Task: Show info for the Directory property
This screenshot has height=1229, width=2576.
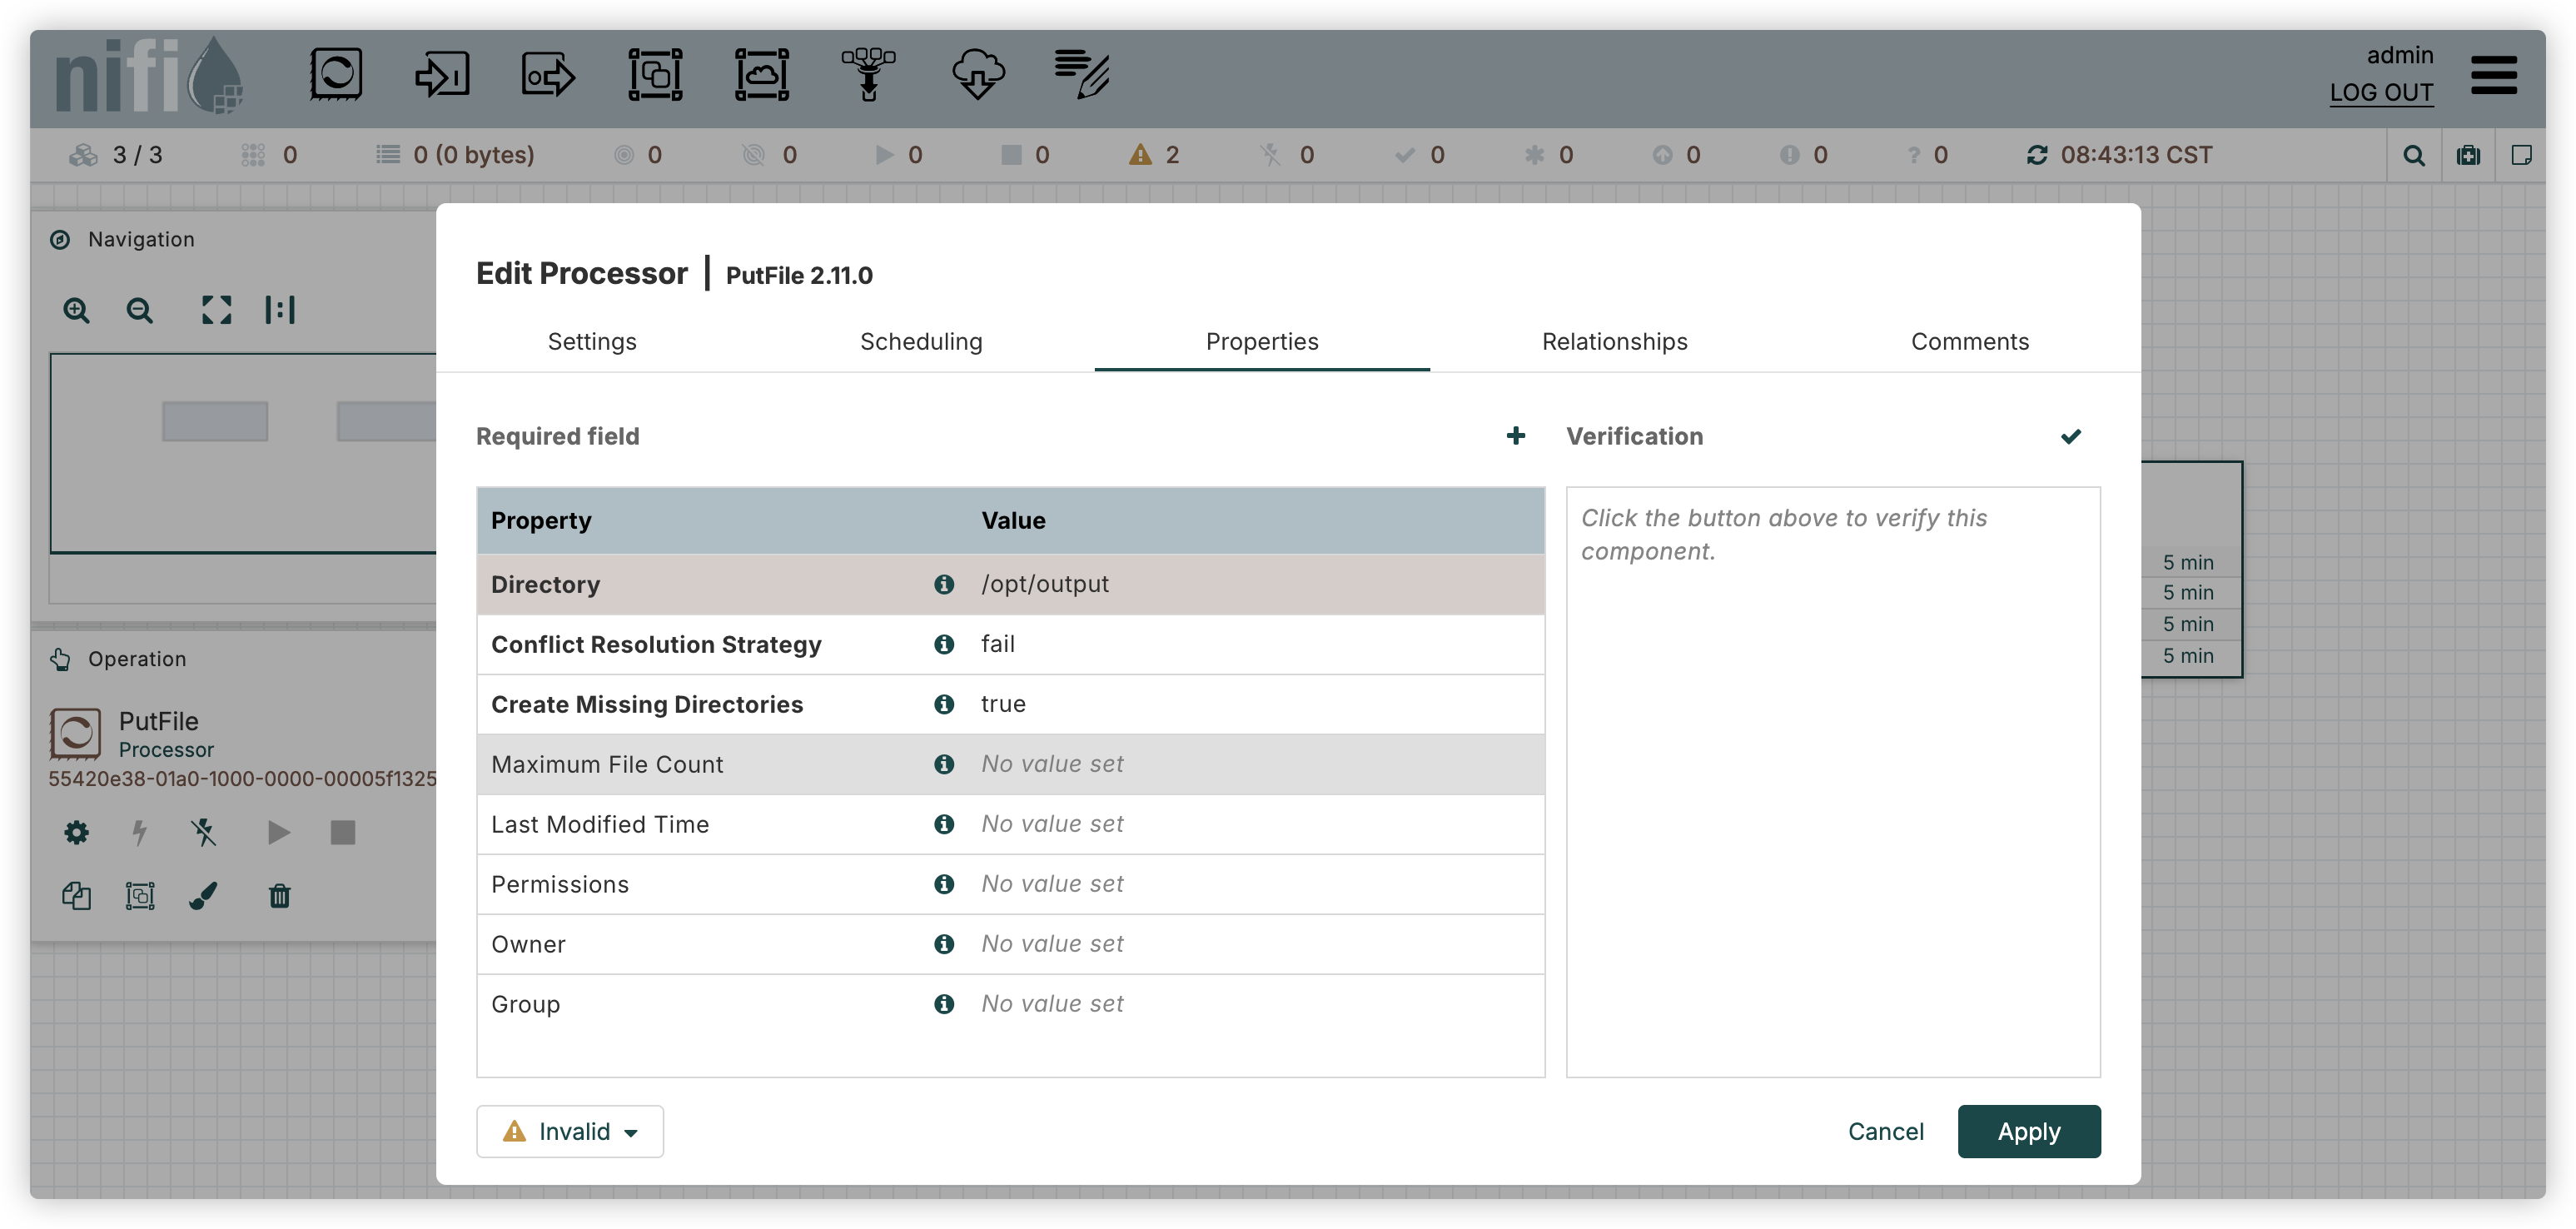Action: pos(943,584)
